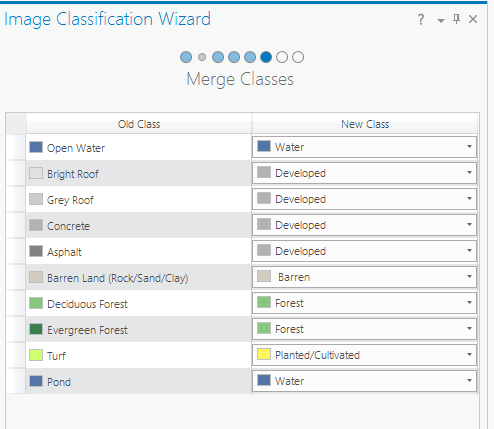Go to the seventh wizard step dot
494x429 pixels.
282,57
